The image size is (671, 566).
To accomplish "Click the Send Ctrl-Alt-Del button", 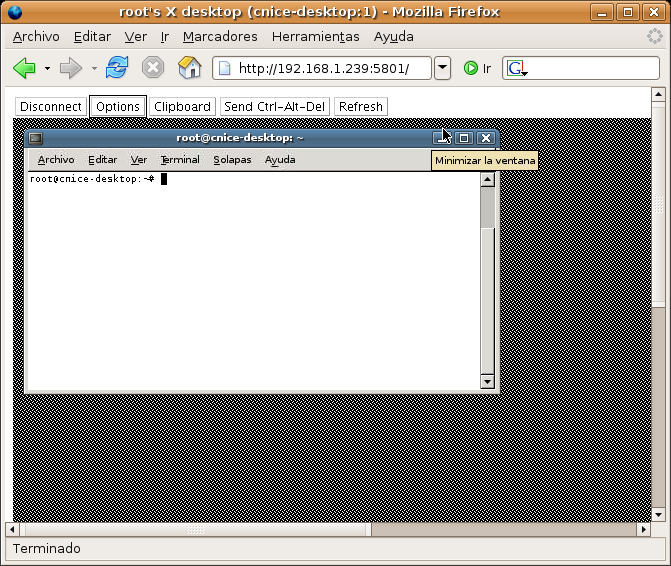I will tap(275, 106).
